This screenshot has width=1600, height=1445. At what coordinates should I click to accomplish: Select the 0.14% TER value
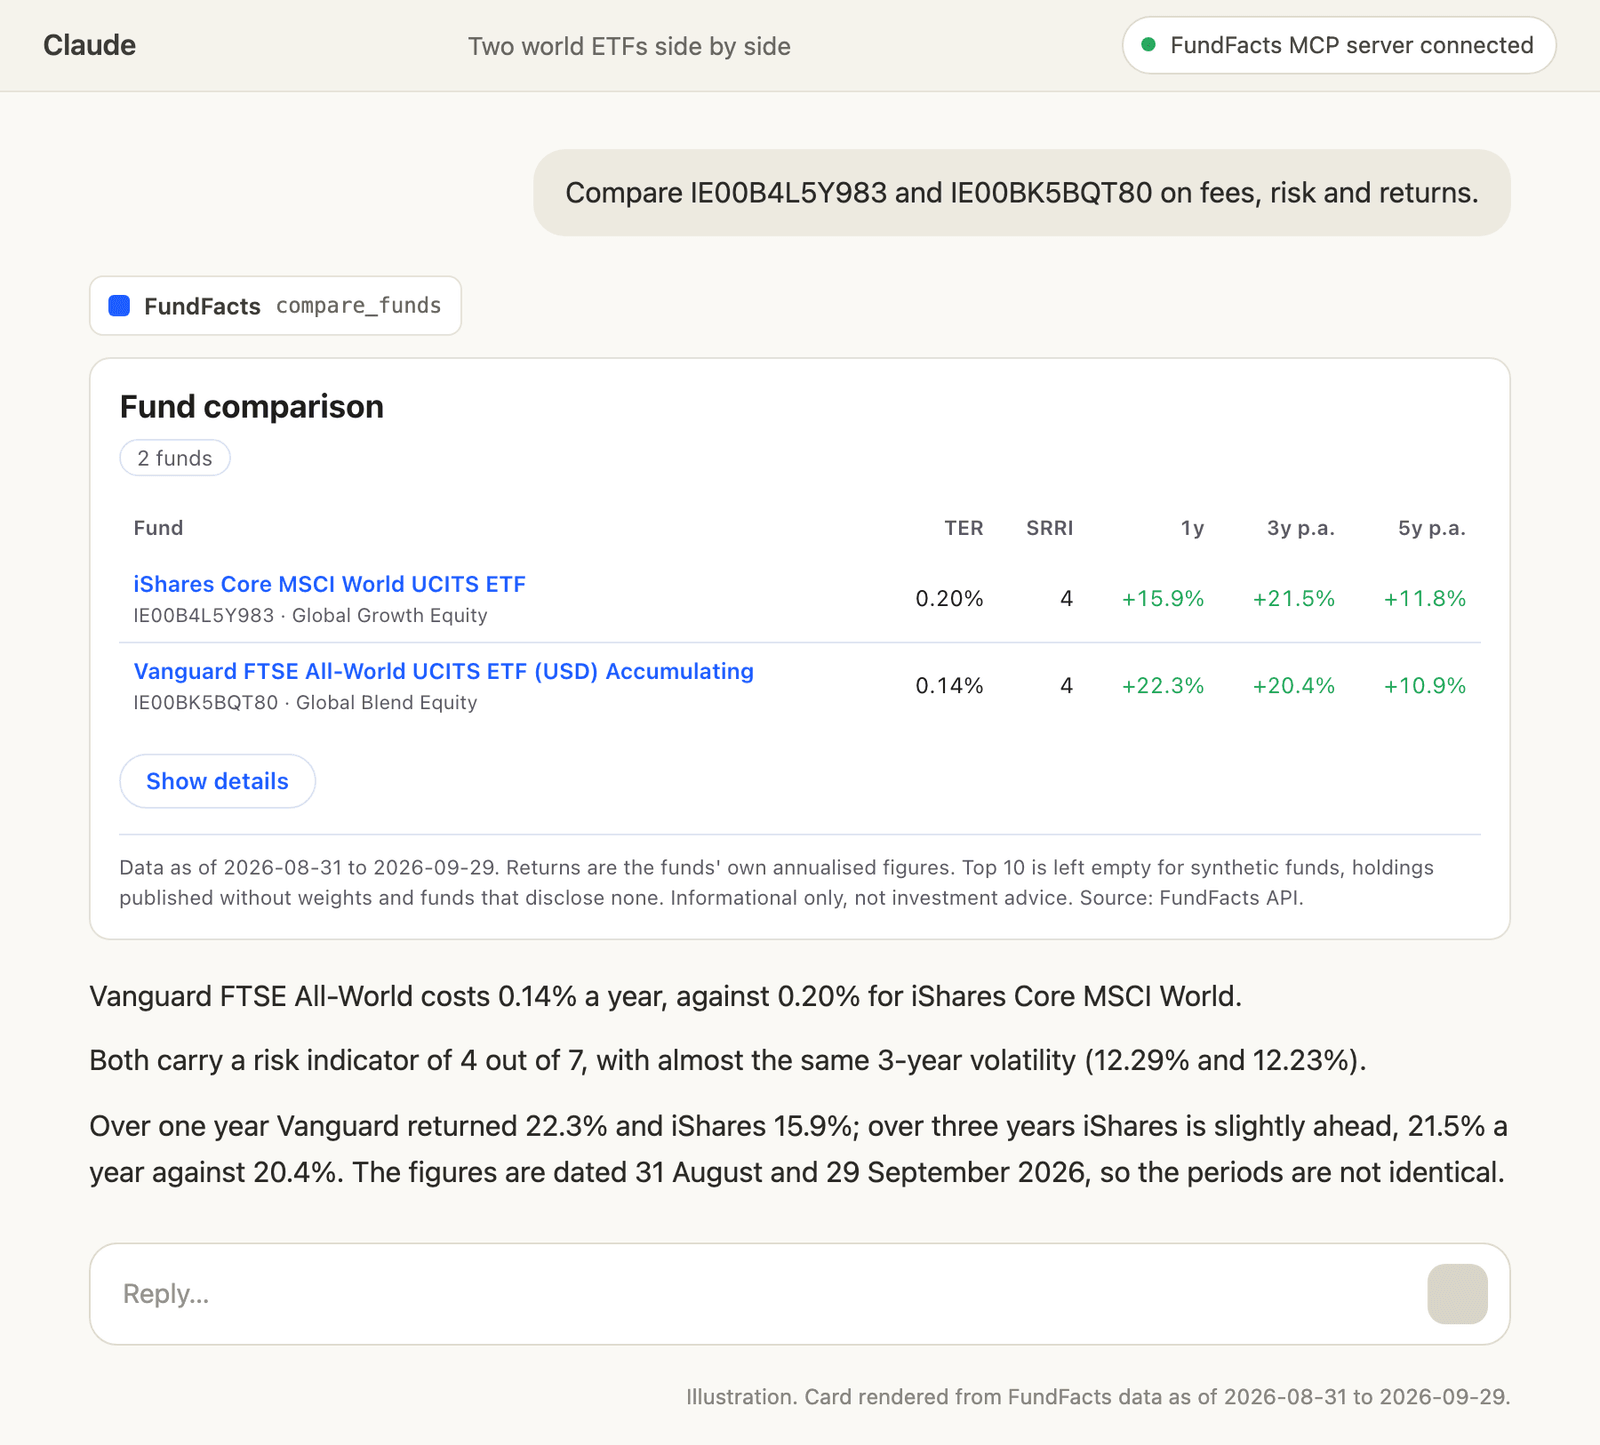(x=950, y=686)
